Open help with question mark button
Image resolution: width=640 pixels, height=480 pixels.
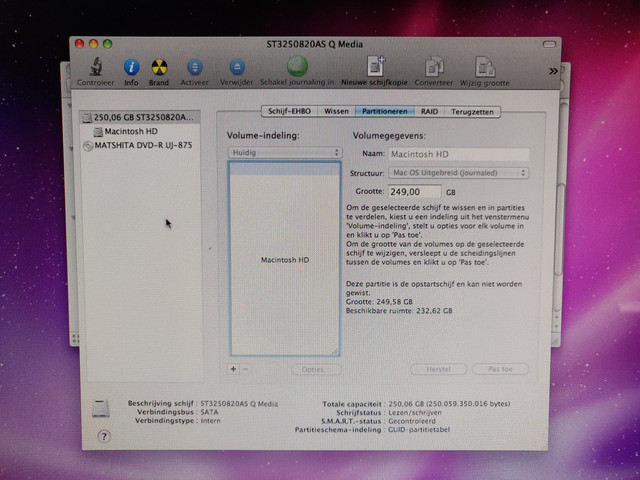point(104,436)
